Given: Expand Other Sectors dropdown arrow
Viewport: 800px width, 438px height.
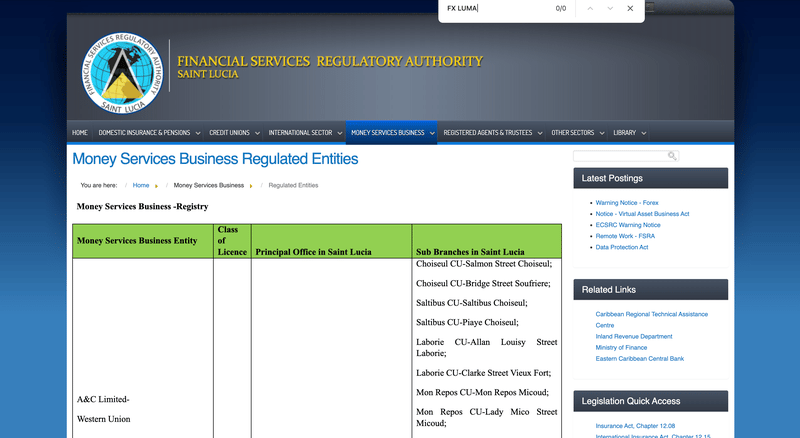Looking at the screenshot, I should tap(602, 133).
